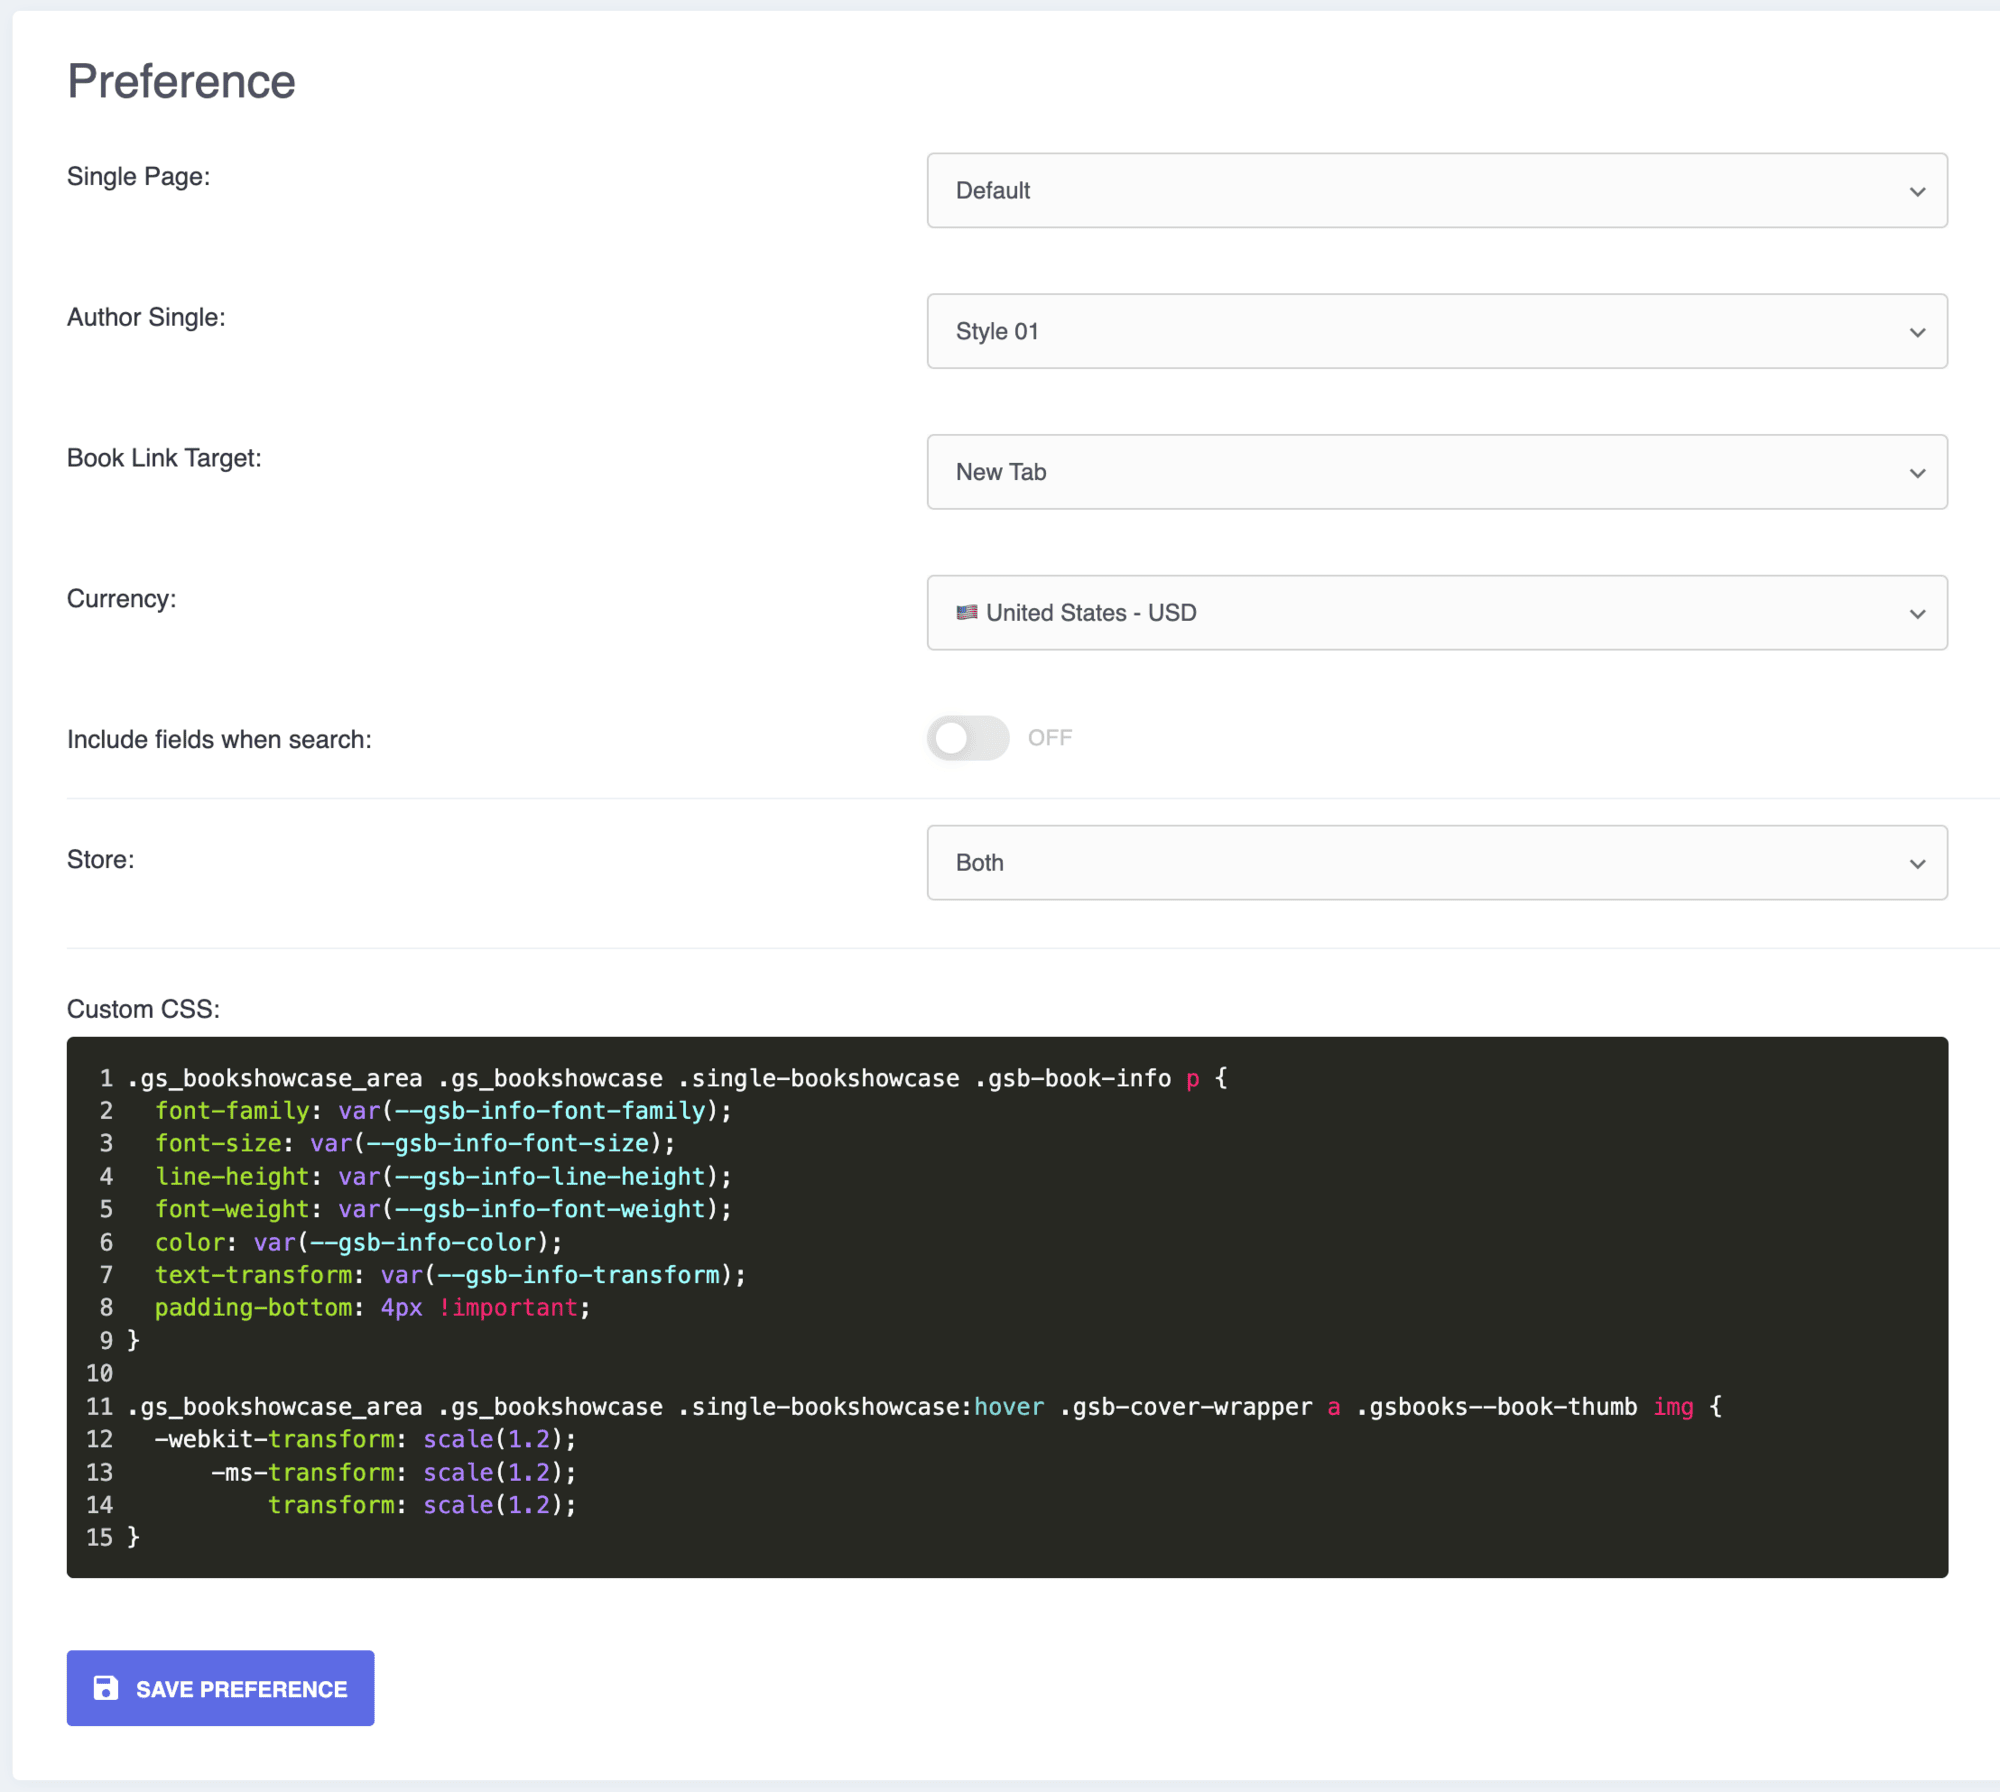Click the Author Single chevron arrow

1917,332
